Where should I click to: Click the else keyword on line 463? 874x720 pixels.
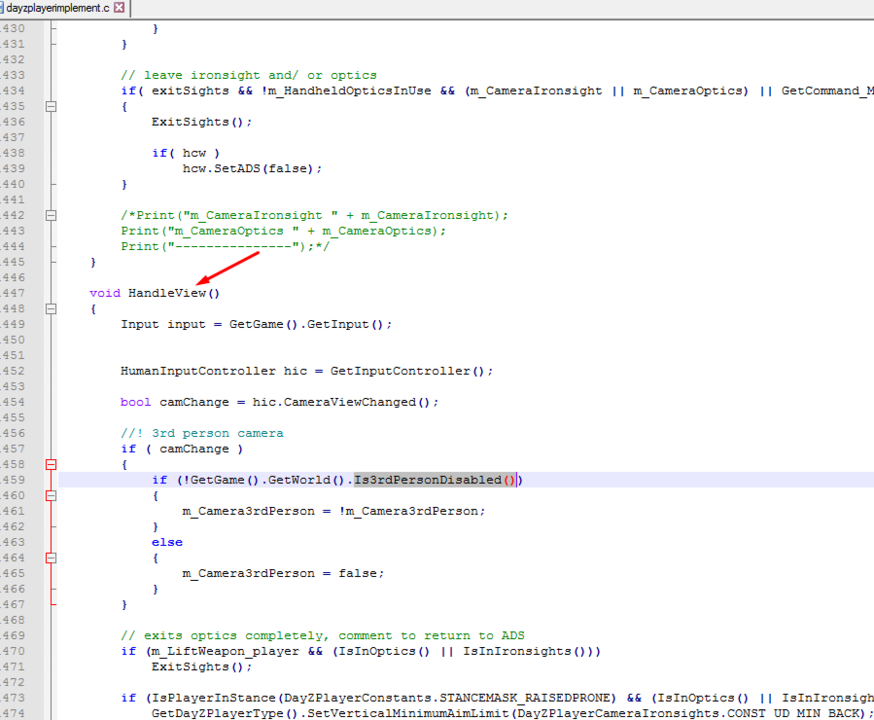167,542
